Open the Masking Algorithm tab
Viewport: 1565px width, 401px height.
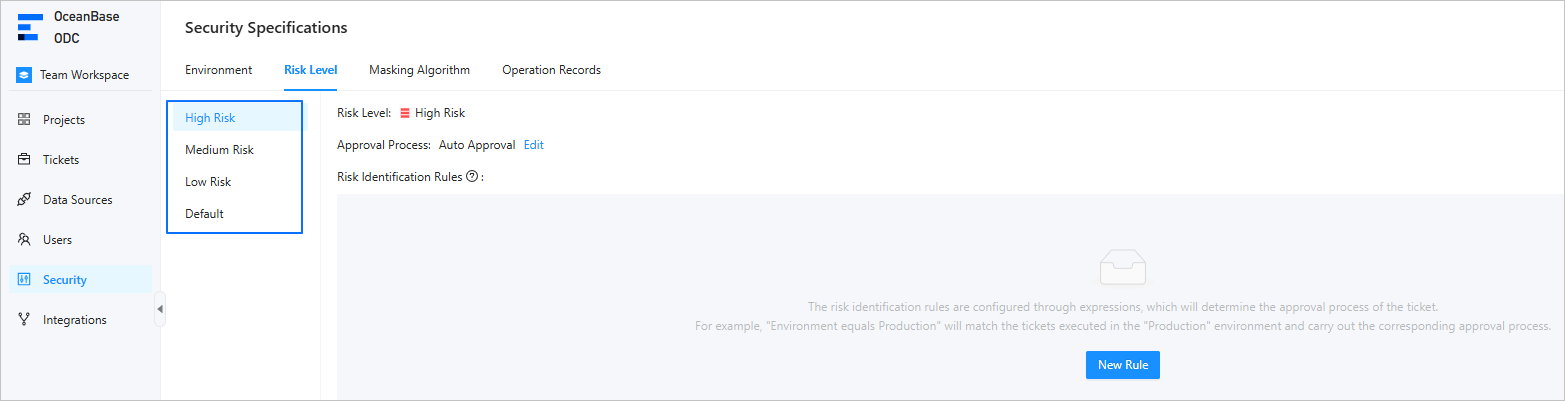point(419,70)
